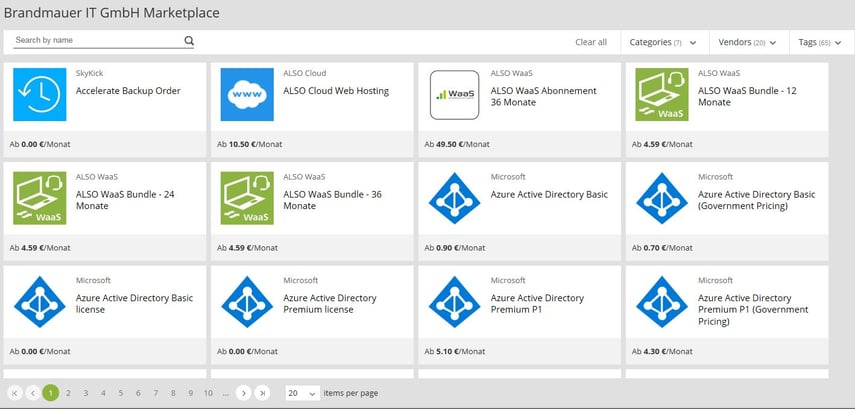Click the Azure AD Premium P1 5.10 € icon
This screenshot has height=409, width=855.
tap(454, 302)
